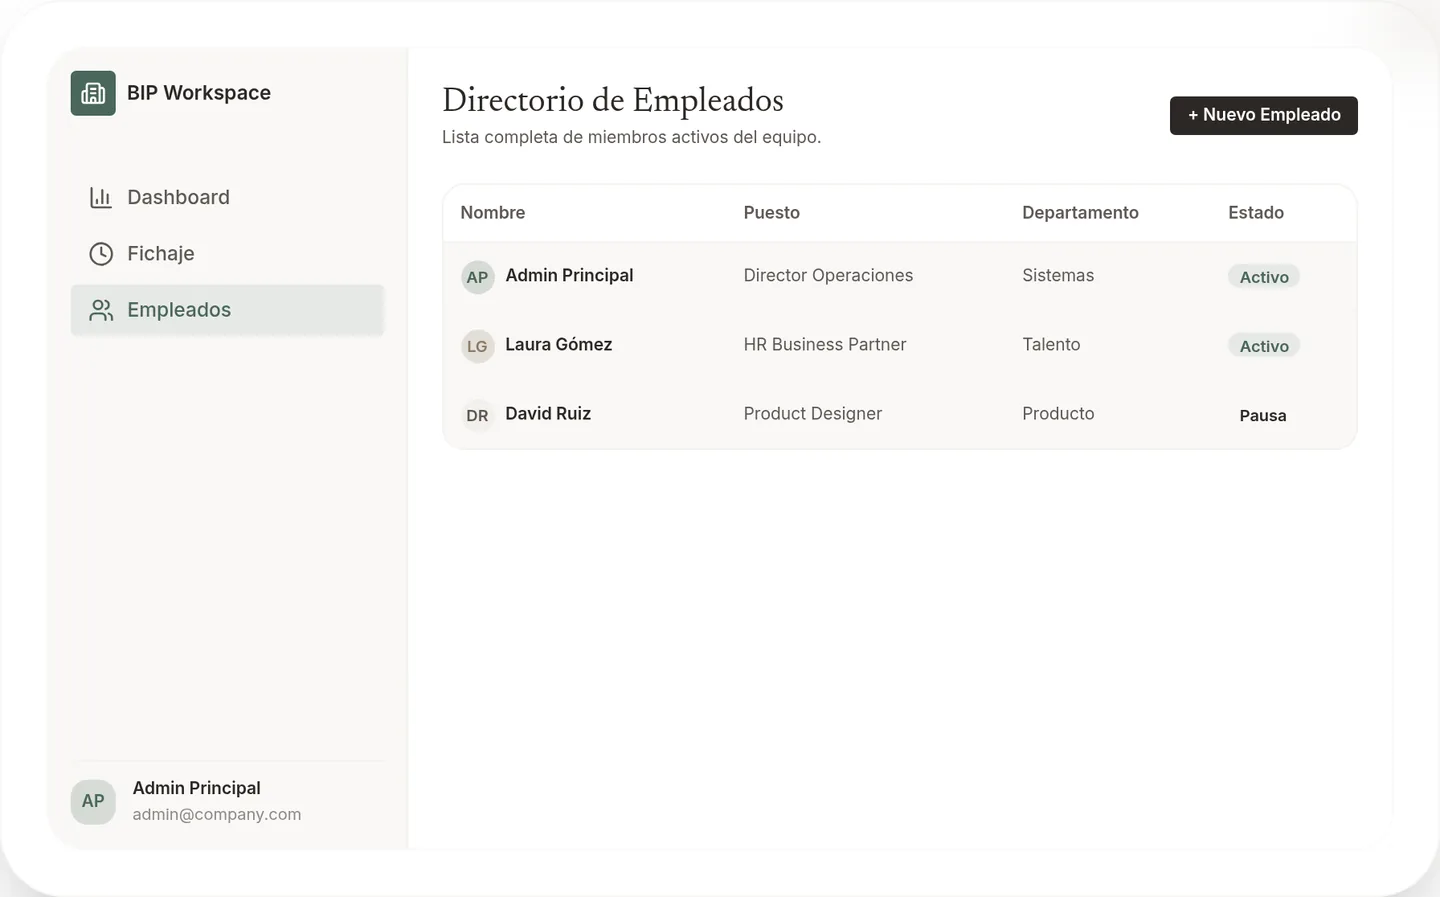The height and width of the screenshot is (897, 1440).
Task: Click the HR Business Partner cell
Action: [x=825, y=344]
